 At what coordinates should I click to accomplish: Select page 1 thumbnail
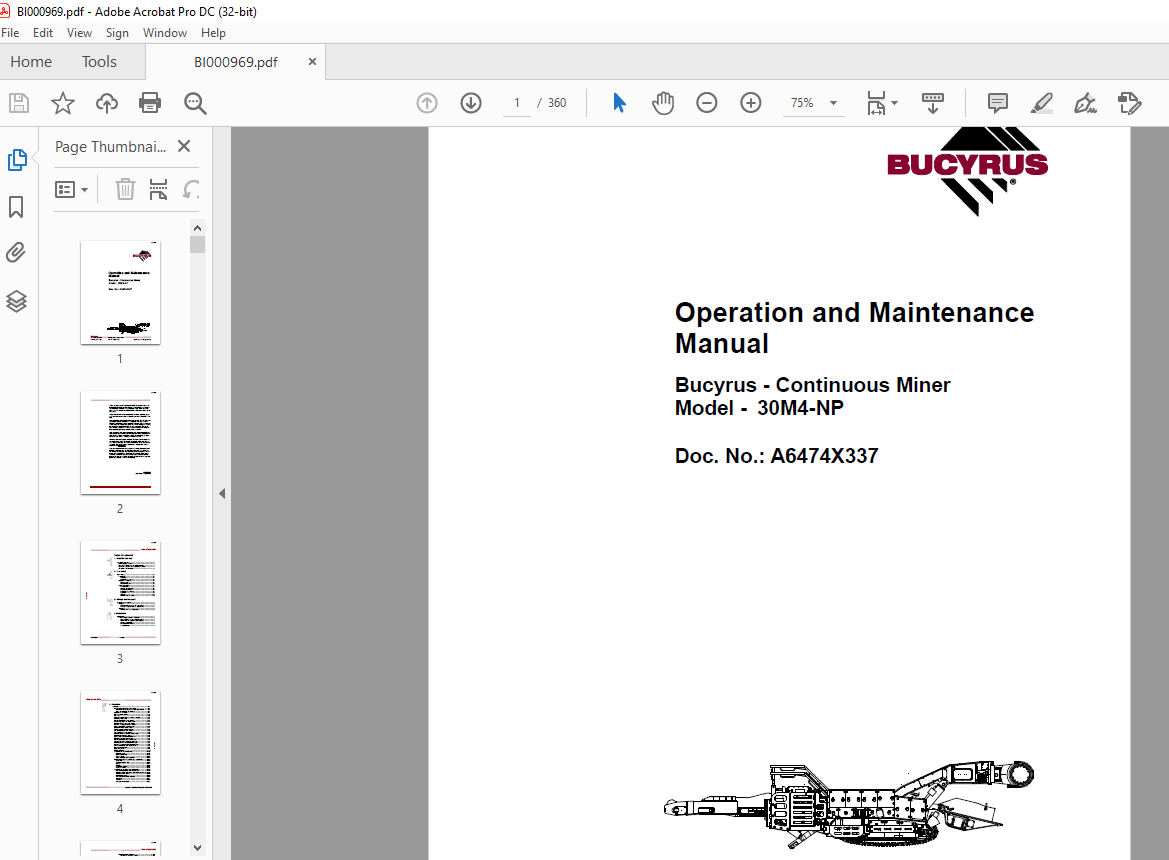120,293
